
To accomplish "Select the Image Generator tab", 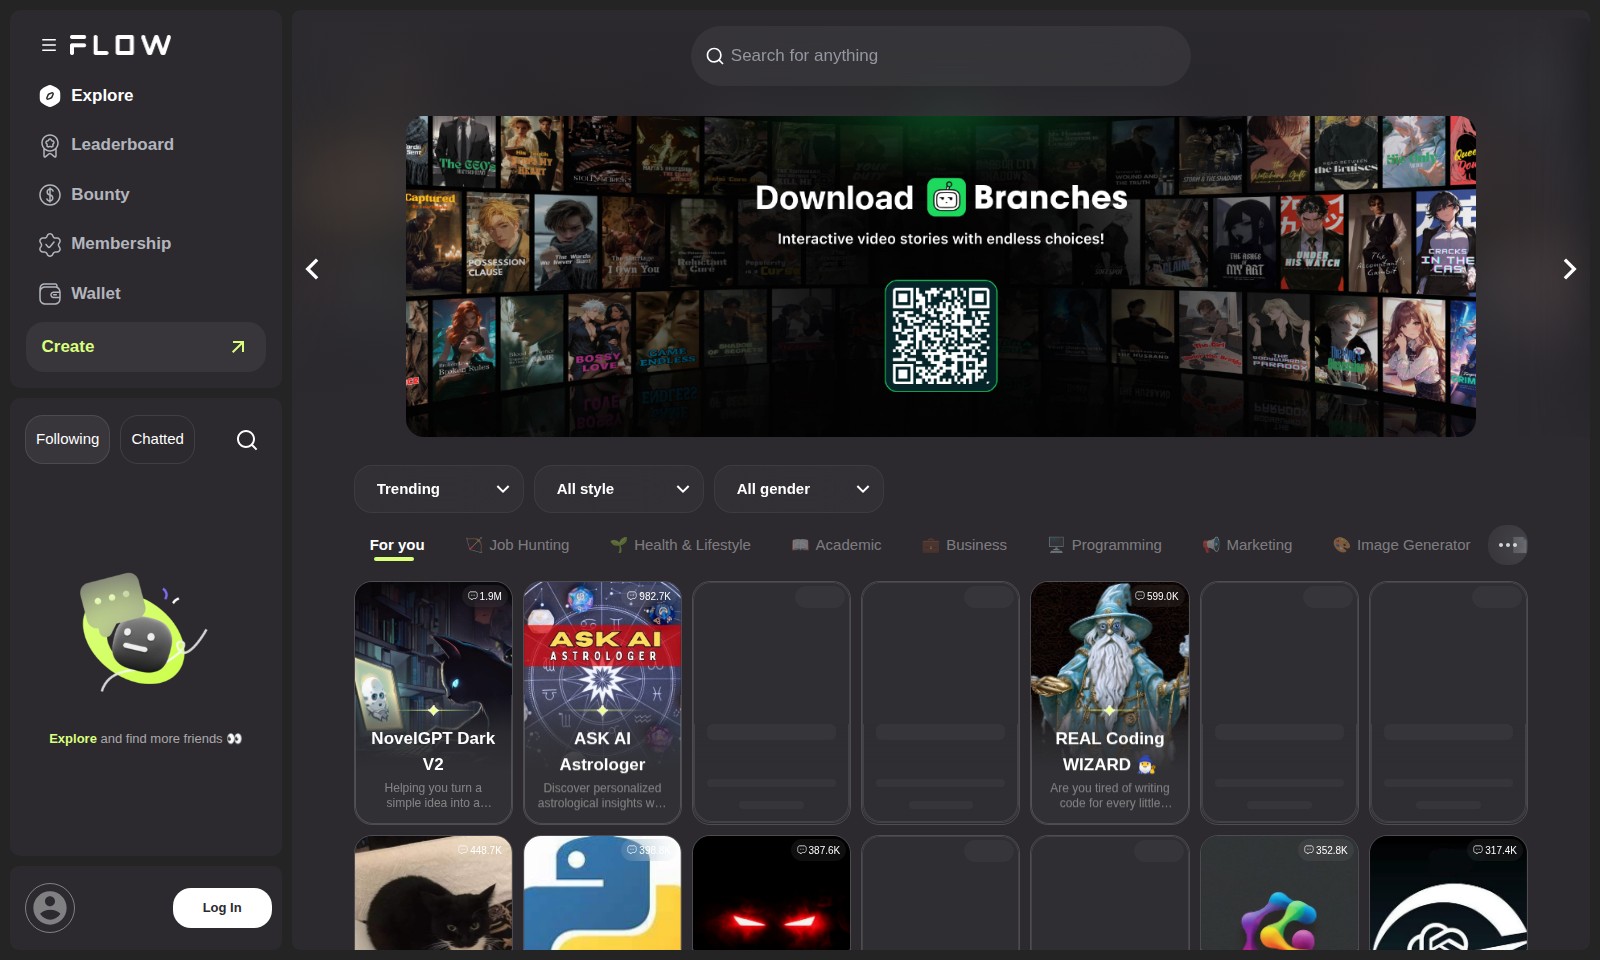I will pyautogui.click(x=1402, y=545).
